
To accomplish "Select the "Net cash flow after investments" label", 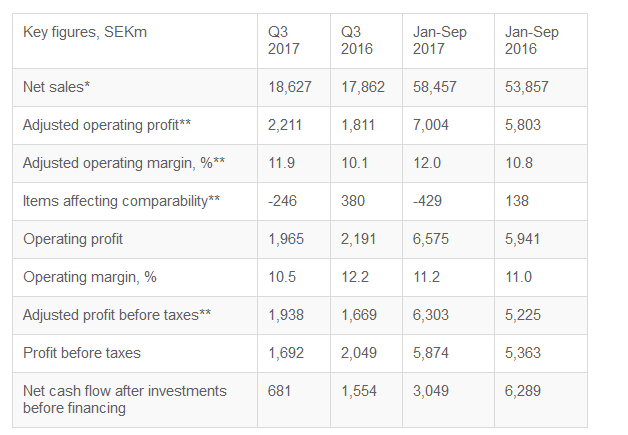I will (124, 390).
